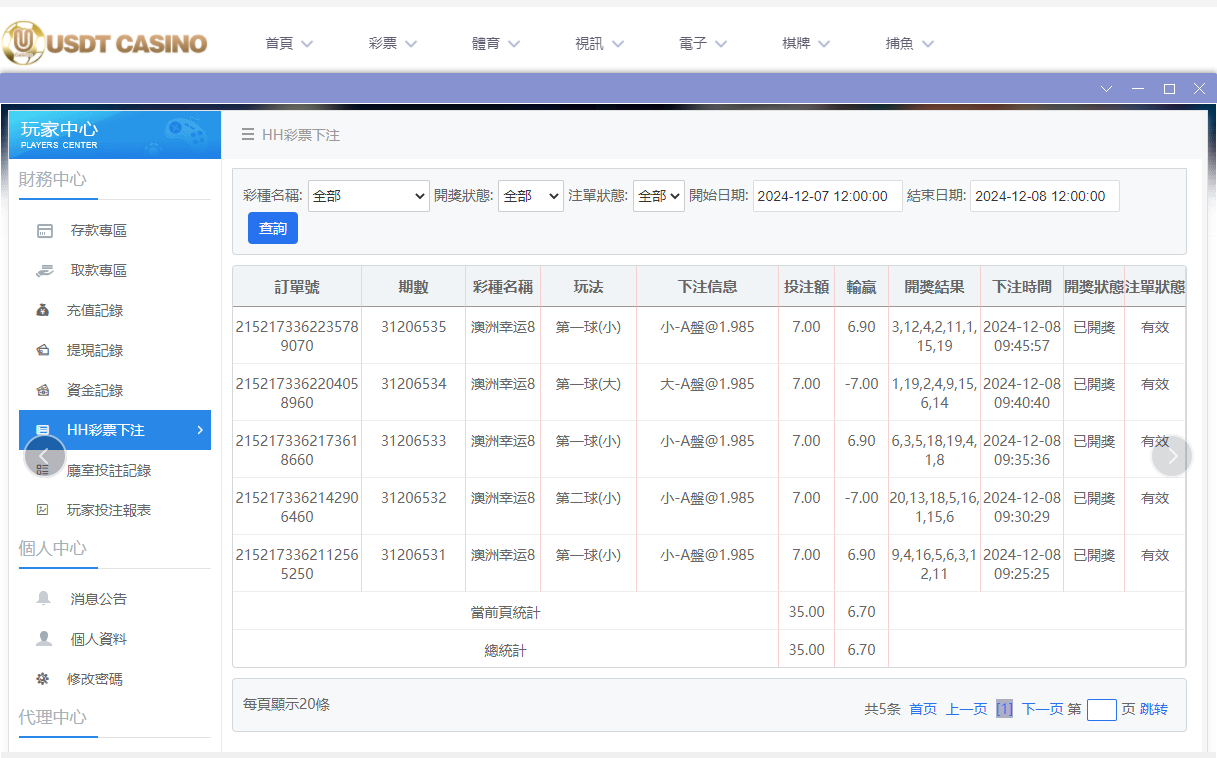Open the 彩種名稱 lottery type dropdown
This screenshot has height=758, width=1217.
[x=368, y=196]
